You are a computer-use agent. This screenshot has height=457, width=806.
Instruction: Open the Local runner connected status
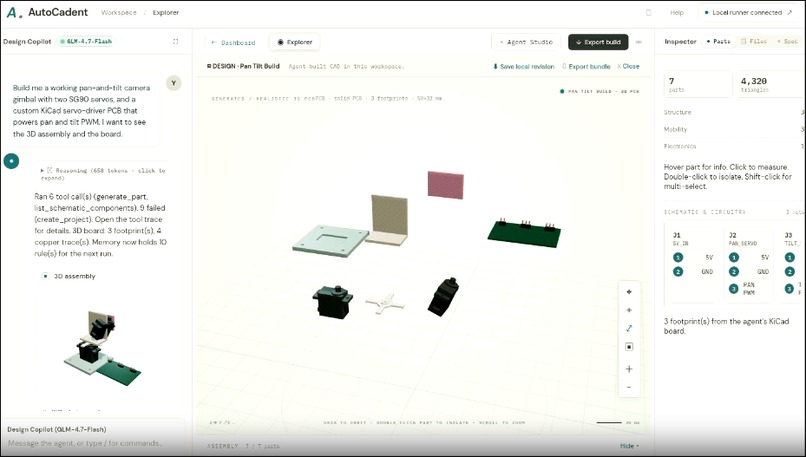click(748, 12)
